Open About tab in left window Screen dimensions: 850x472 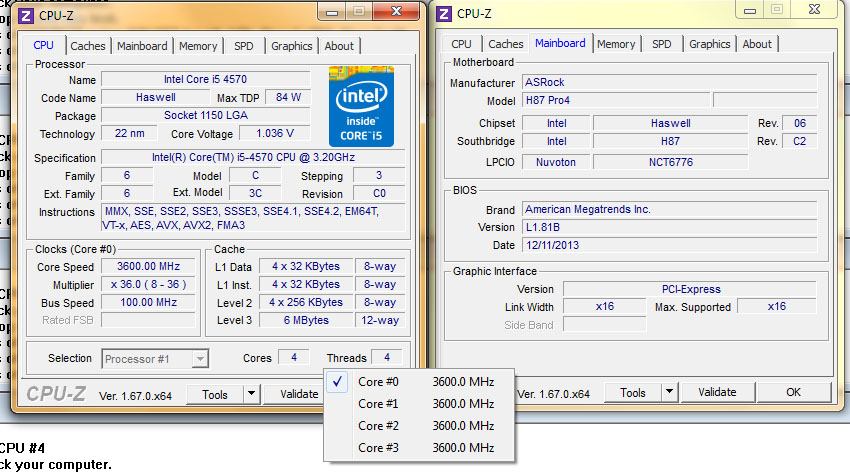pos(339,46)
